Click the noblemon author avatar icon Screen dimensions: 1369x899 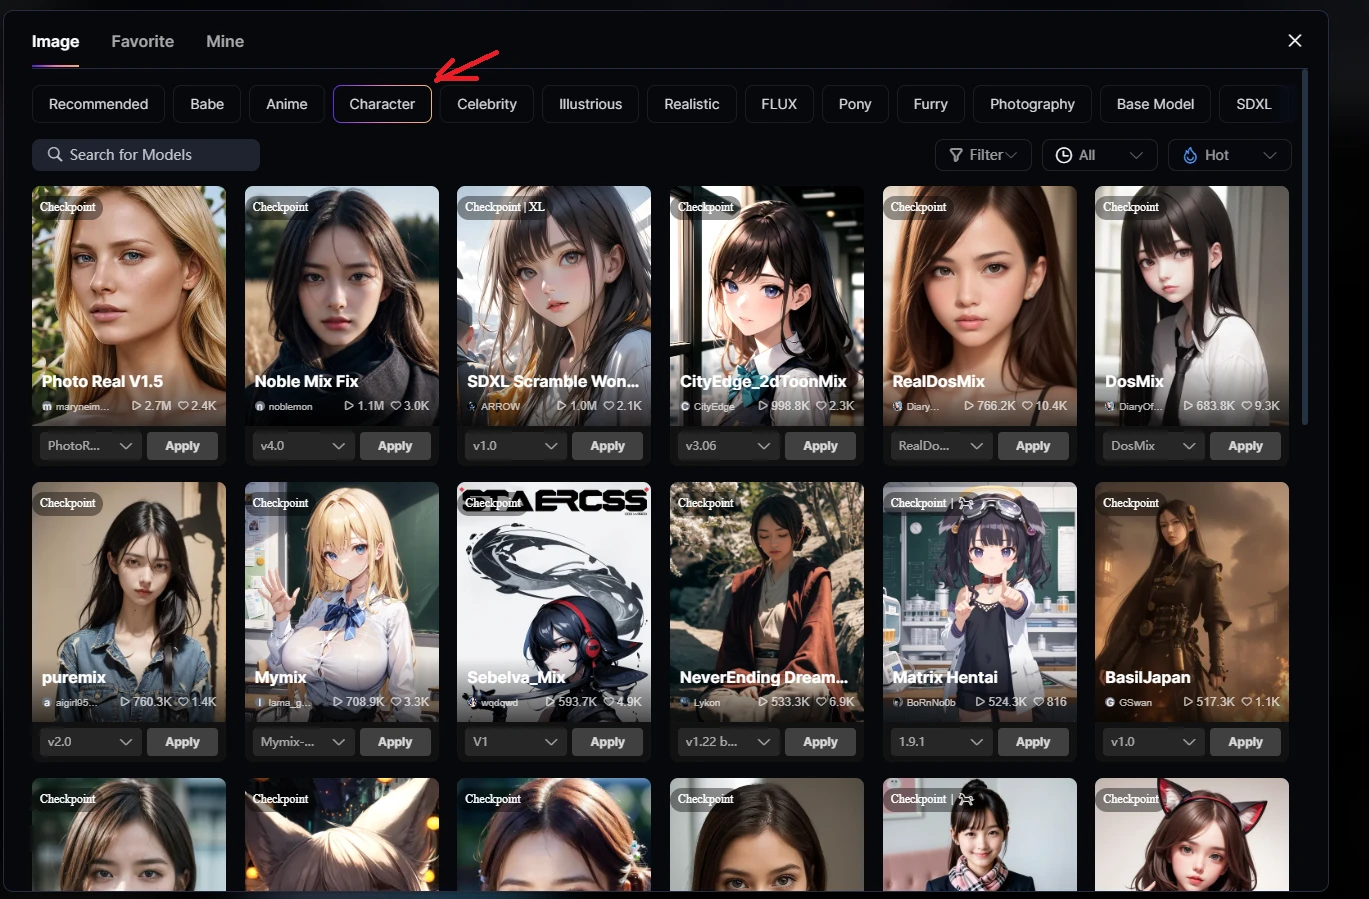point(260,407)
